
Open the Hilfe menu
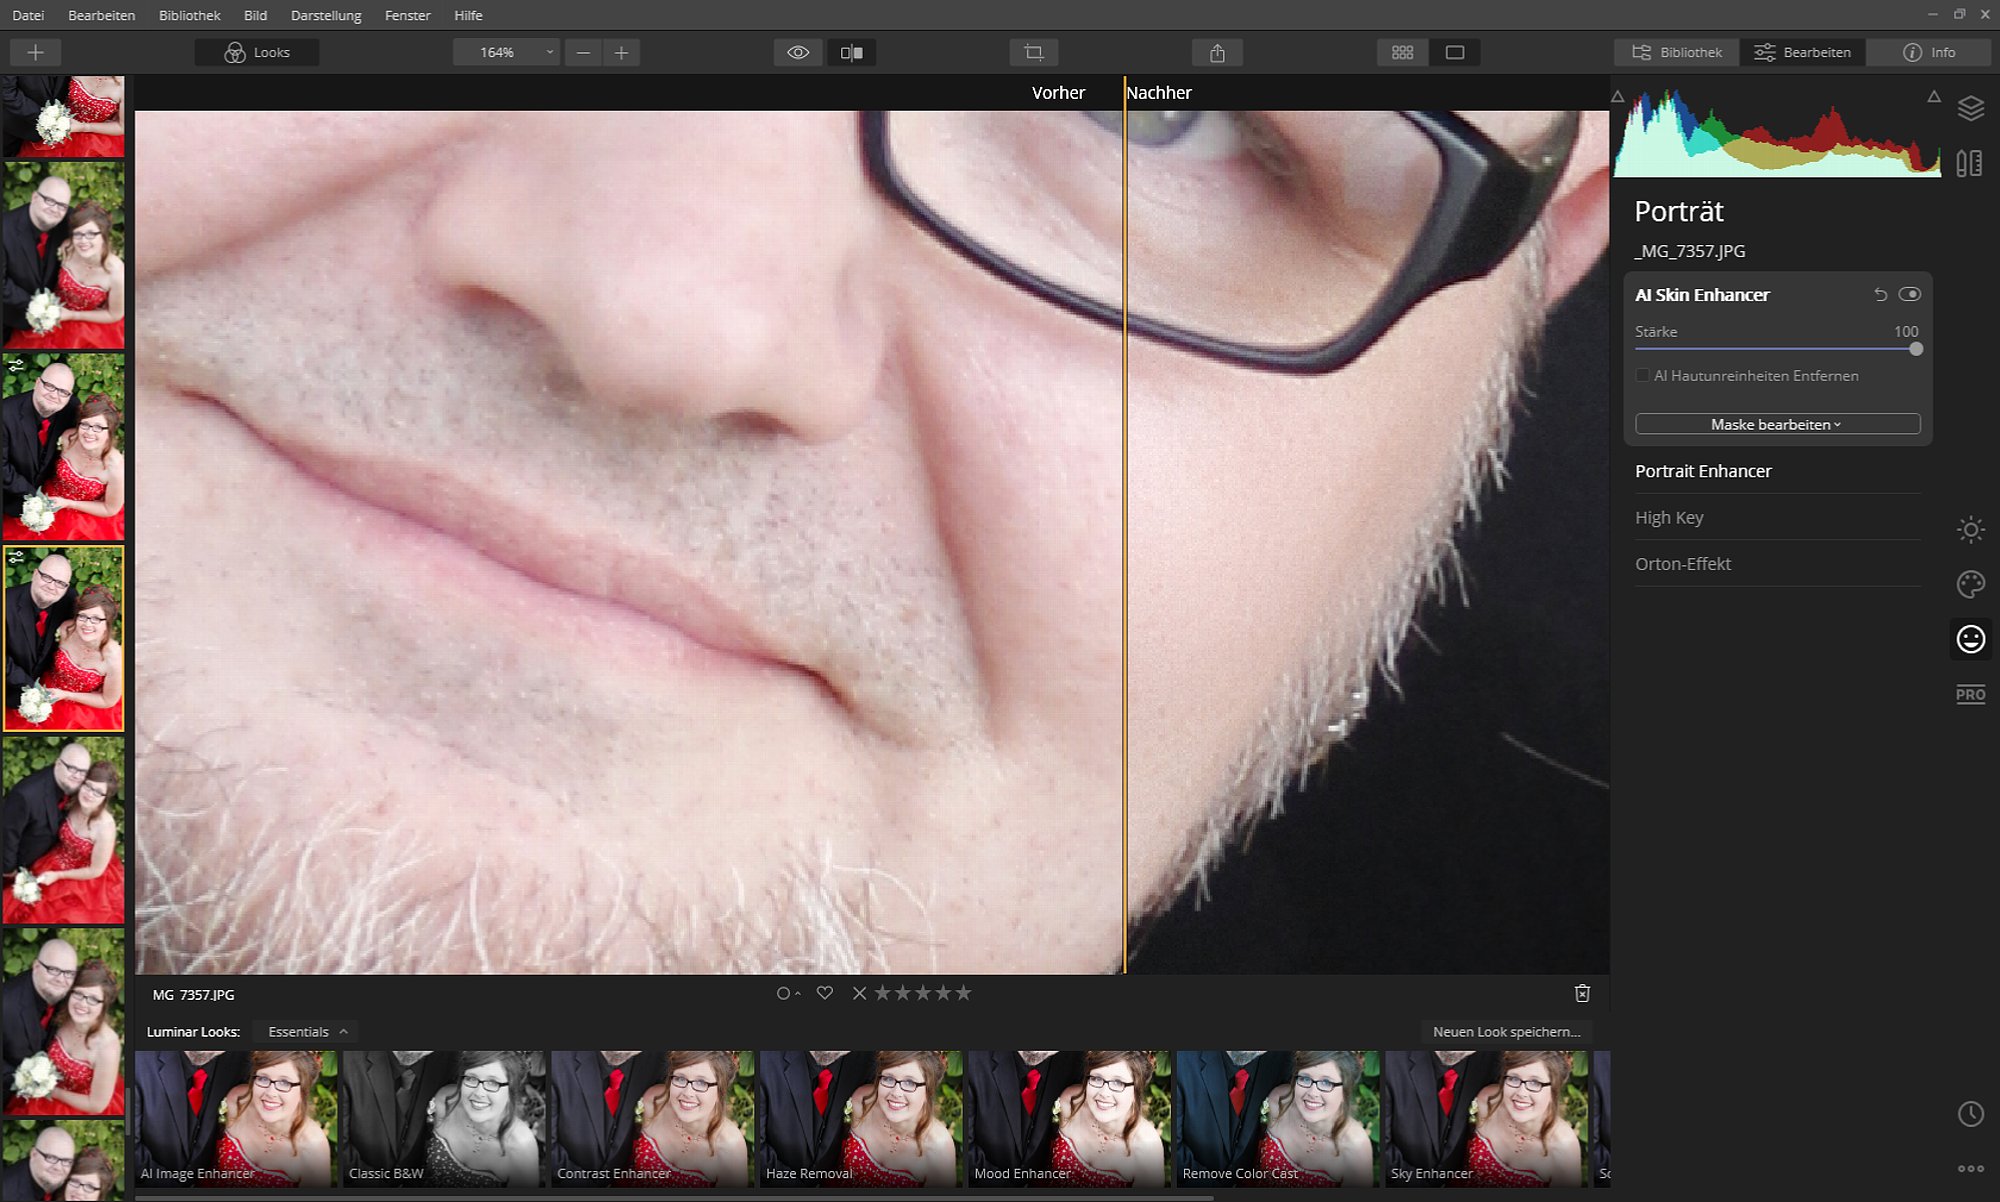[468, 15]
